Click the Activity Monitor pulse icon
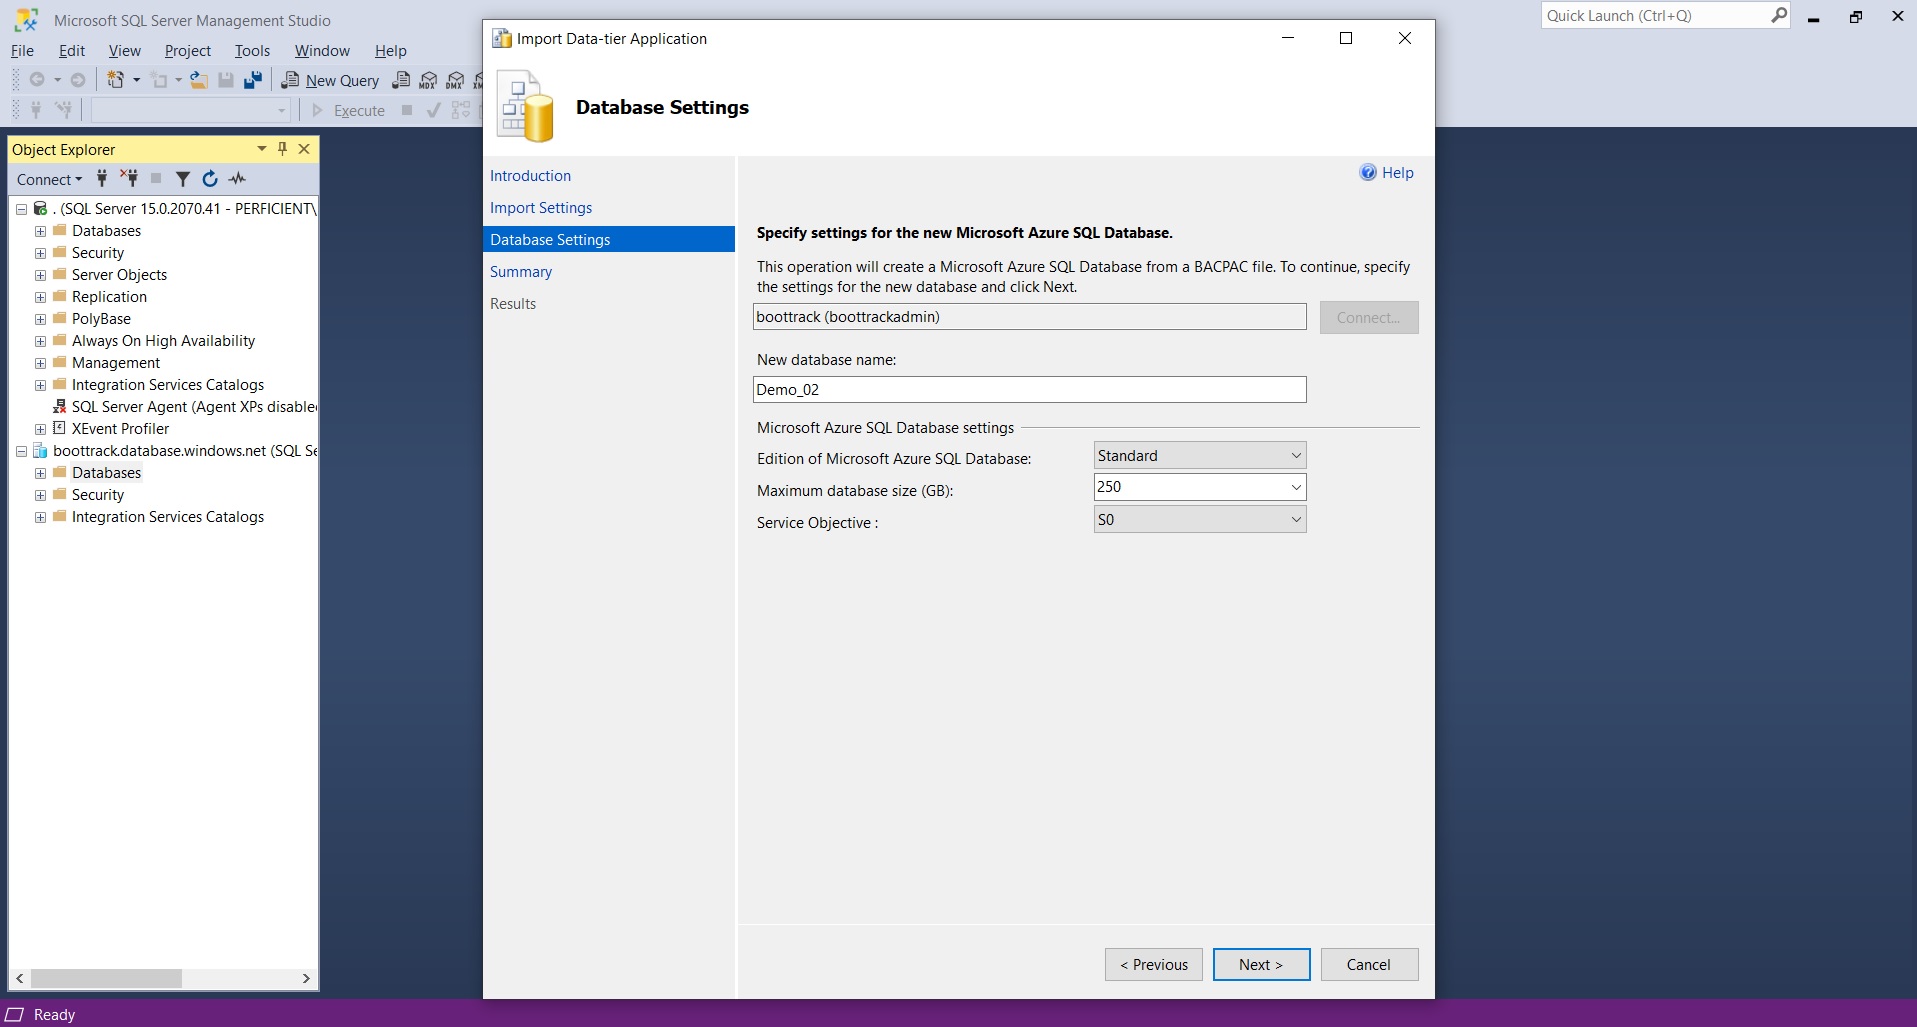 point(237,179)
